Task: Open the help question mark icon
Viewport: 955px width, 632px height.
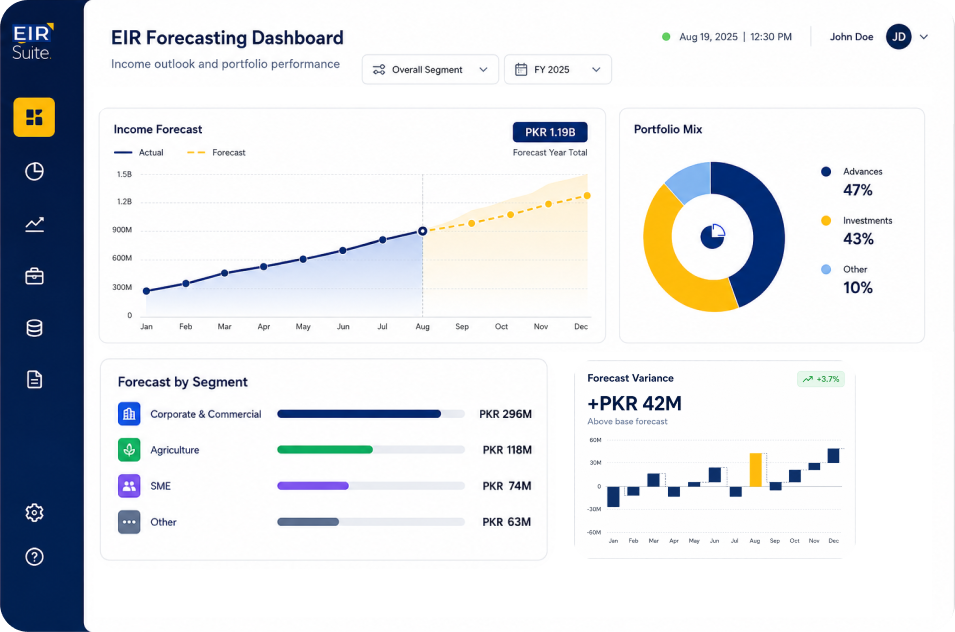Action: [x=34, y=557]
